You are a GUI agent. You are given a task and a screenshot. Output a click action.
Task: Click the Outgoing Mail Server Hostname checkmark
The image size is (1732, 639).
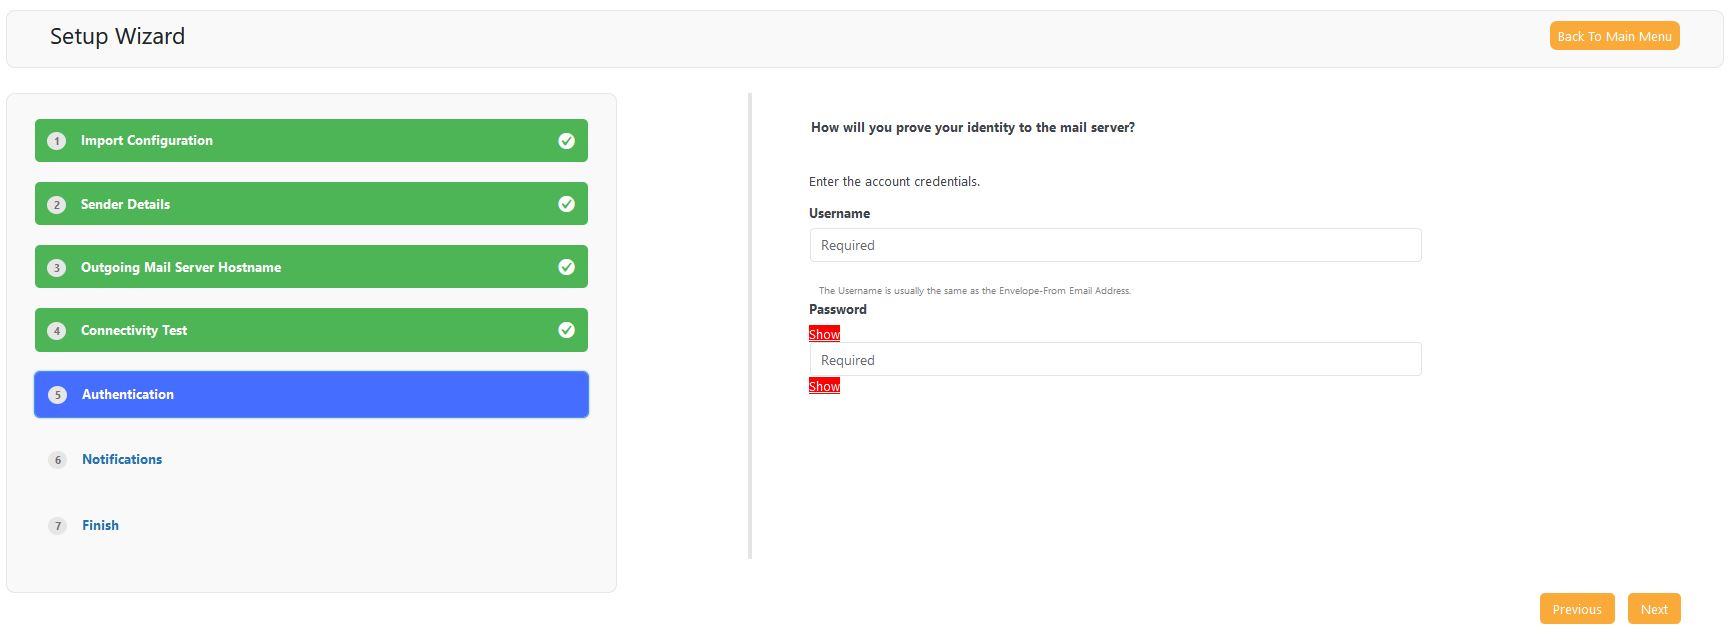[x=566, y=267]
